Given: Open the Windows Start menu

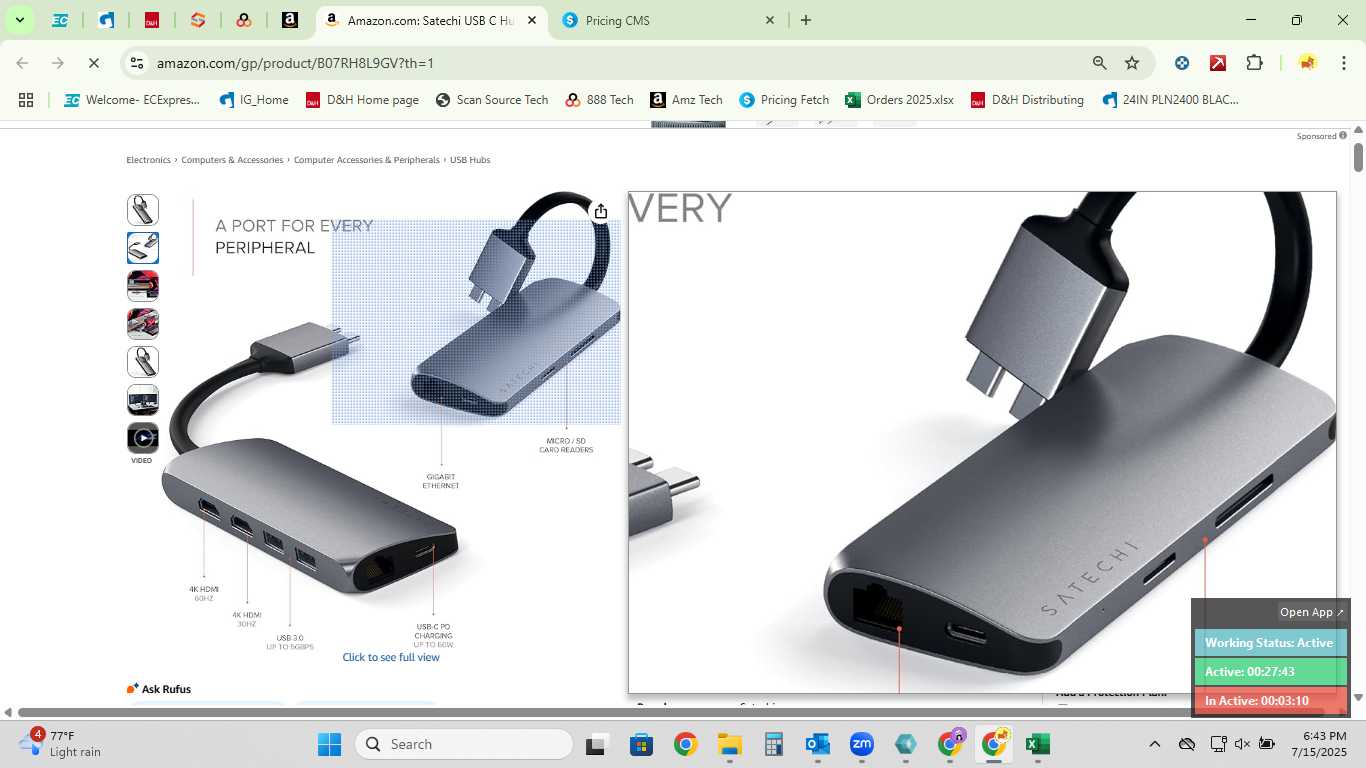Looking at the screenshot, I should tap(329, 744).
